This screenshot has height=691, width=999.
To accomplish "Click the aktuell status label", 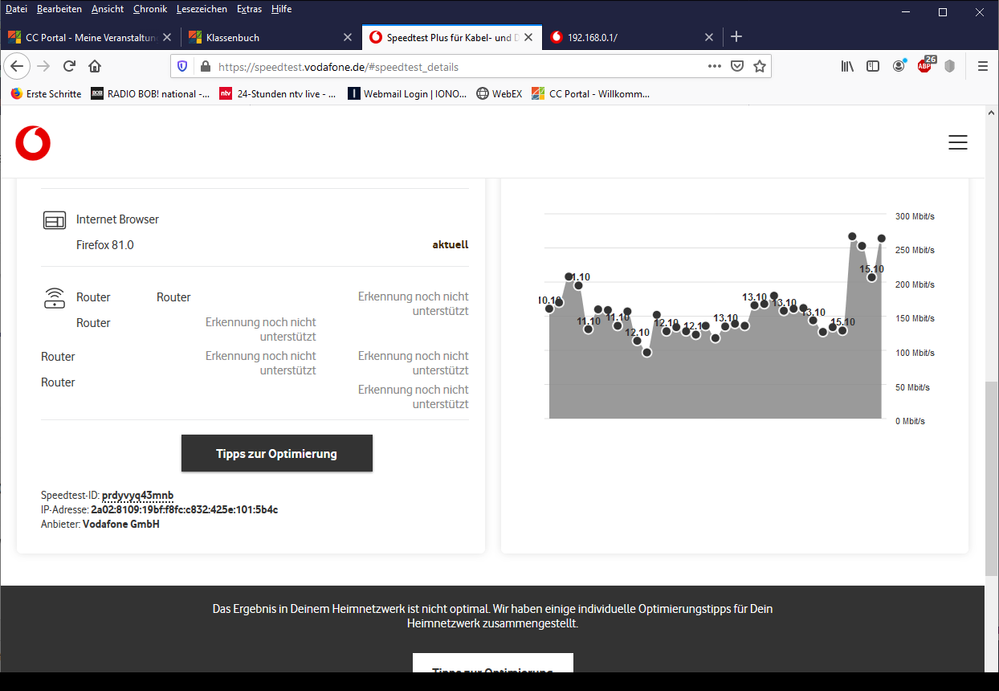I will 450,245.
